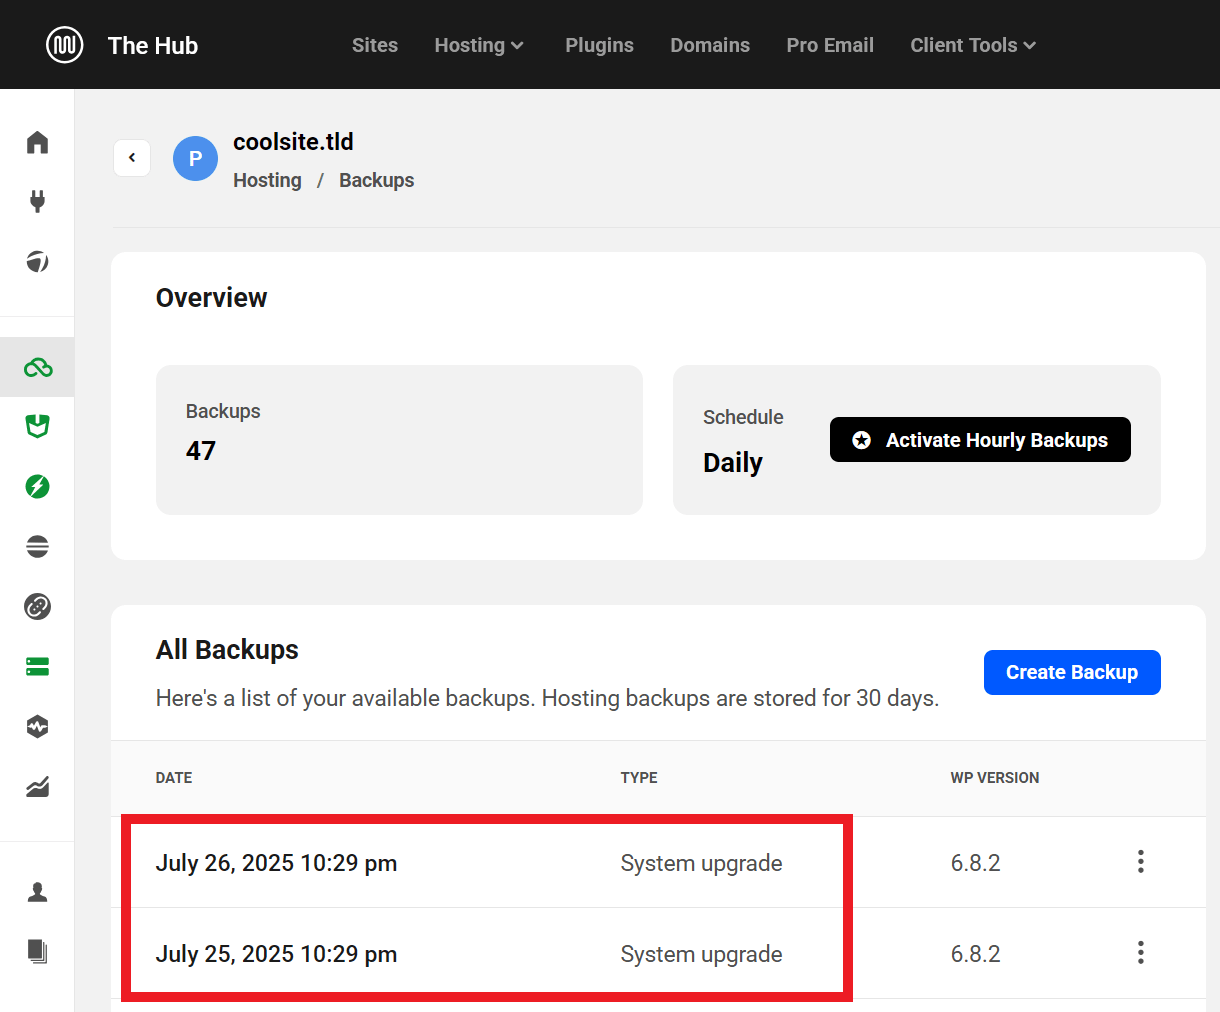Image resolution: width=1220 pixels, height=1012 pixels.
Task: Click the Daily schedule value
Action: (x=733, y=463)
